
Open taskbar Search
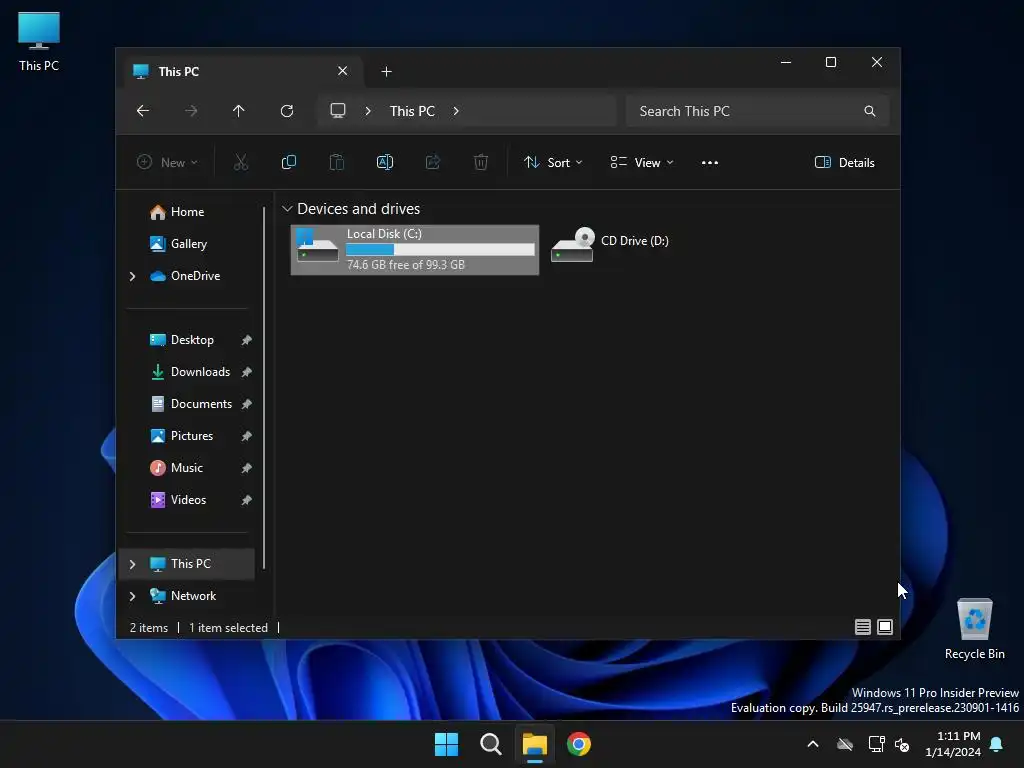pyautogui.click(x=490, y=744)
